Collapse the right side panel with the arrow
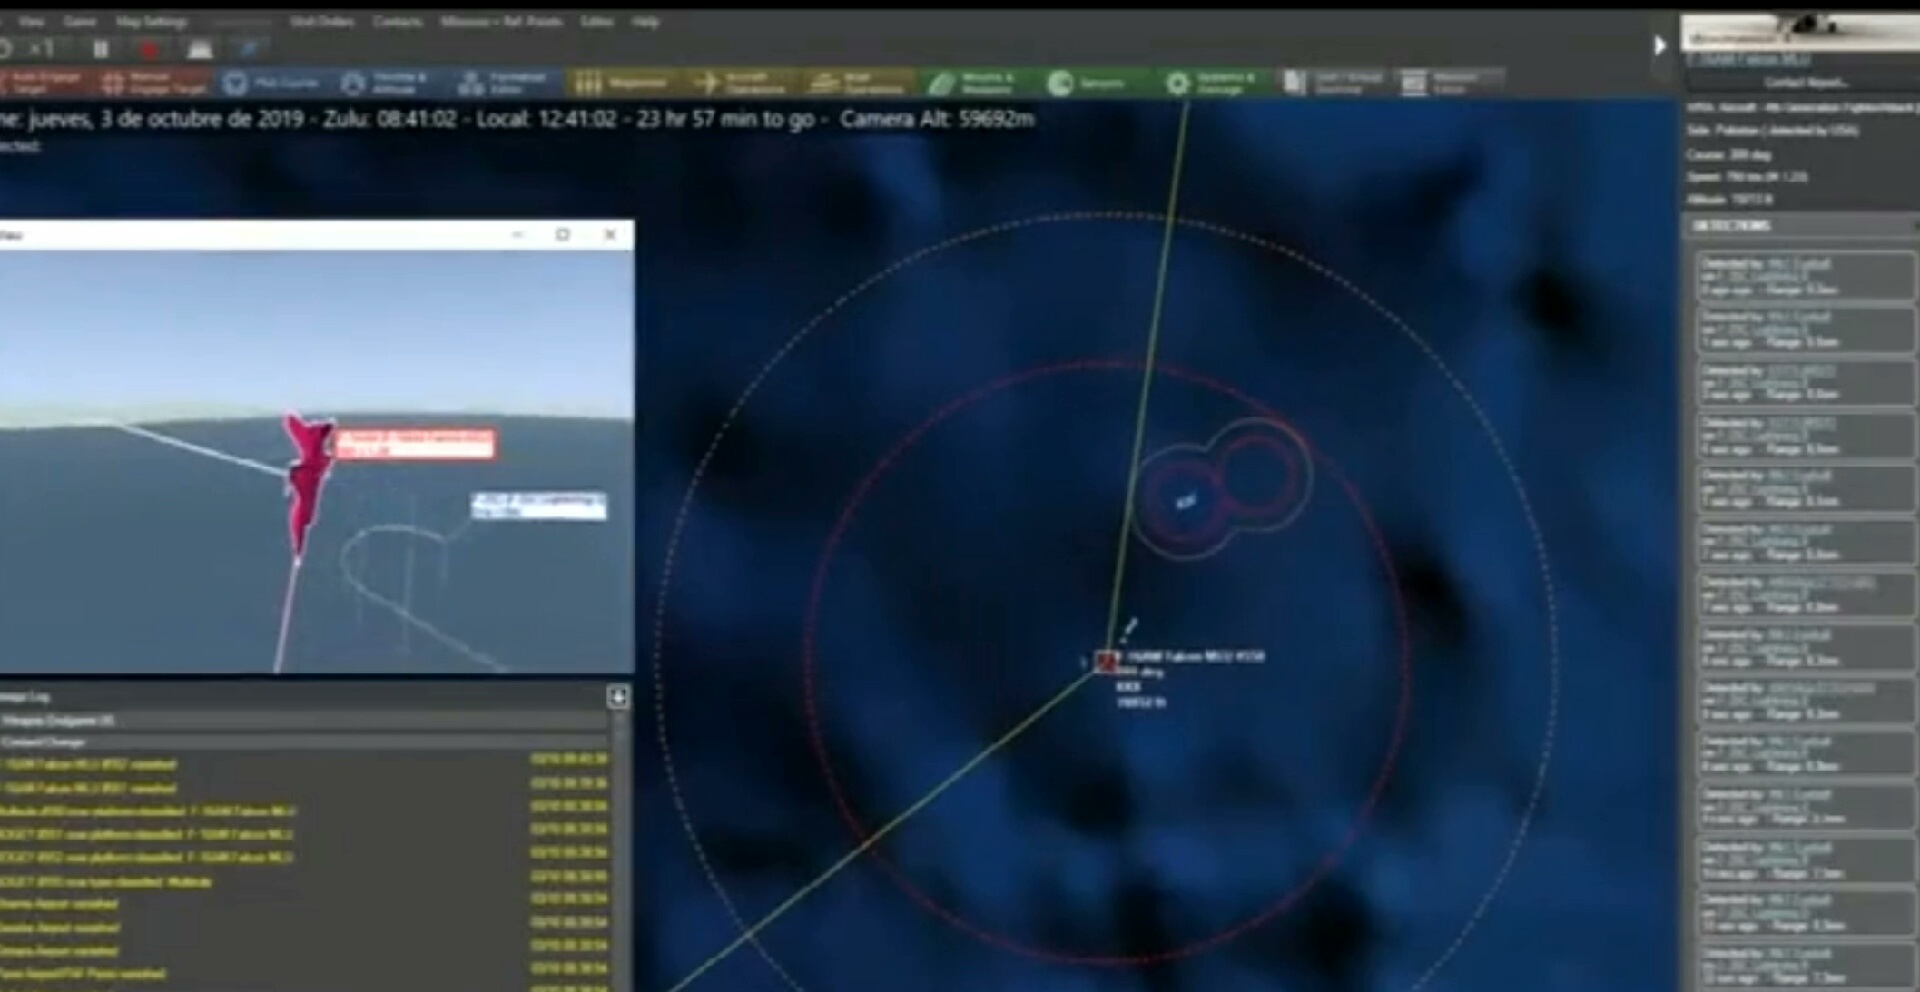Image resolution: width=1920 pixels, height=992 pixels. (x=1659, y=45)
